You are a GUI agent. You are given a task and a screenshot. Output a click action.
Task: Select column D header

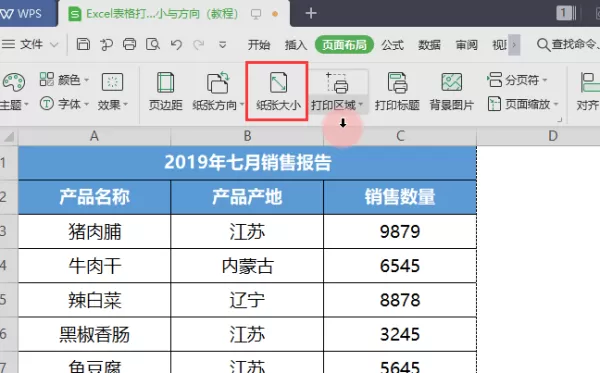(x=553, y=136)
